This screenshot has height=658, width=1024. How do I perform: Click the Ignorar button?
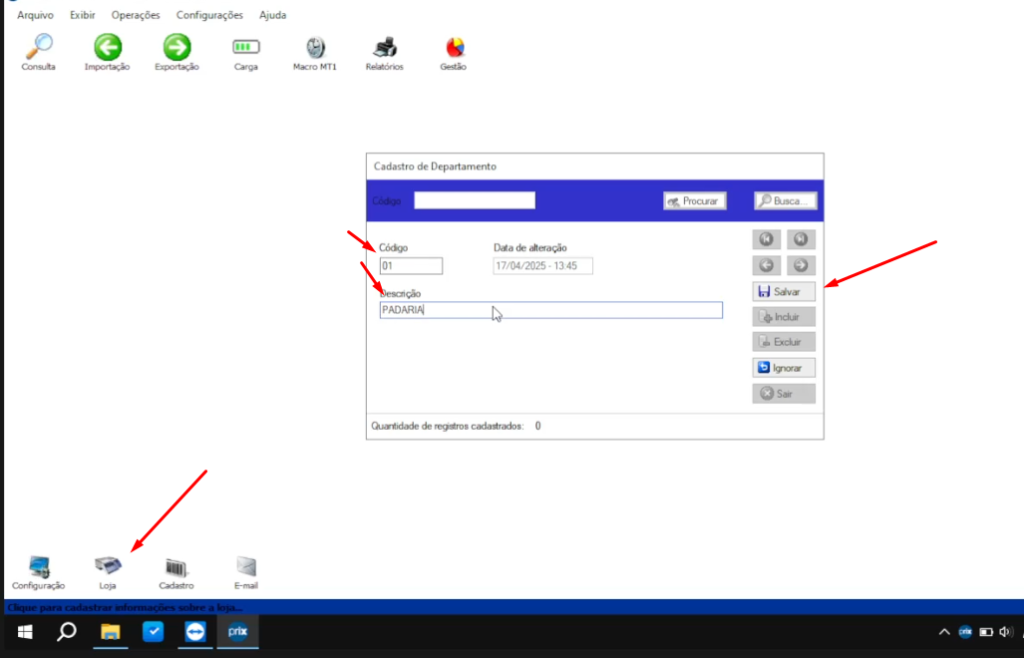[x=784, y=367]
